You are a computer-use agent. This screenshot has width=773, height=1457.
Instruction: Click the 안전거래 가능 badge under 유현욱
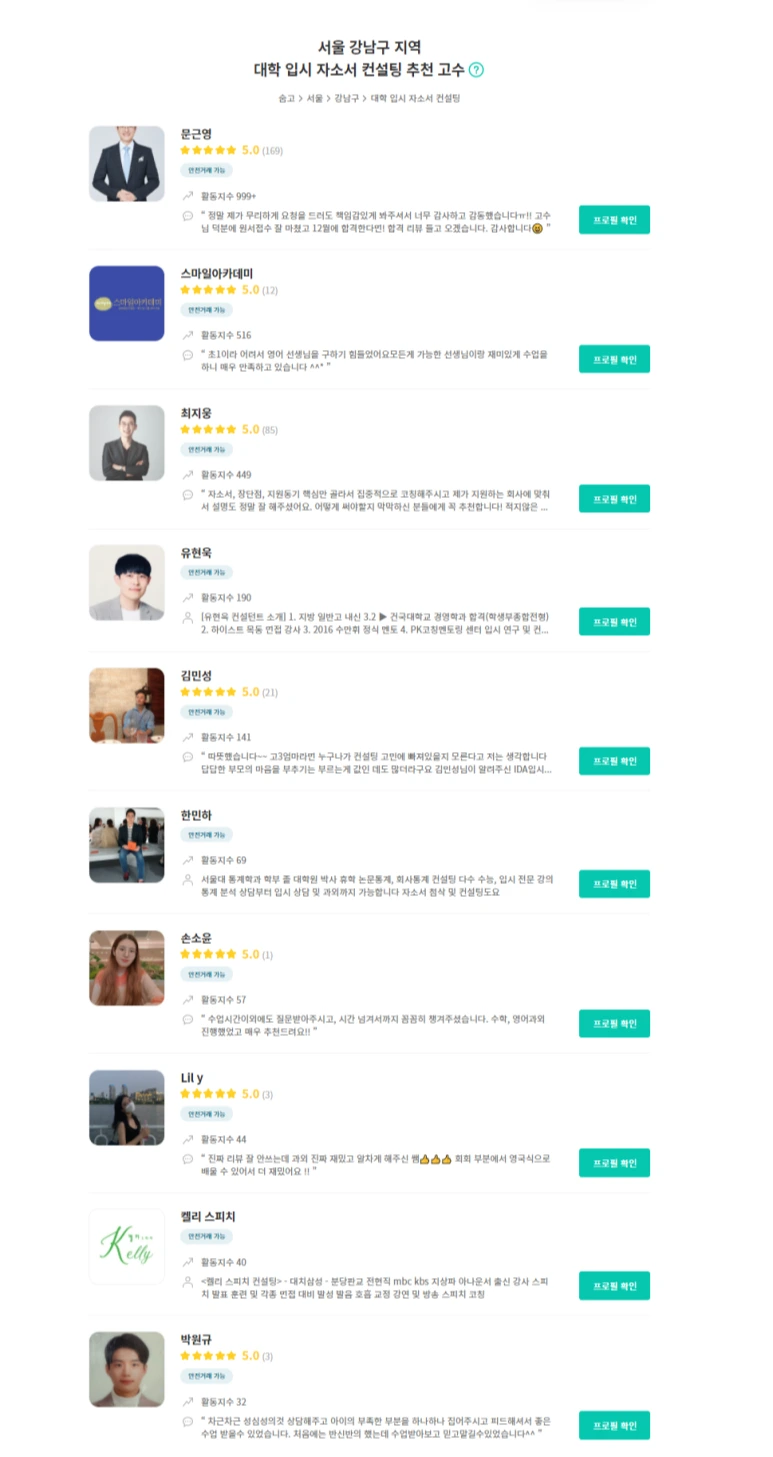(206, 573)
